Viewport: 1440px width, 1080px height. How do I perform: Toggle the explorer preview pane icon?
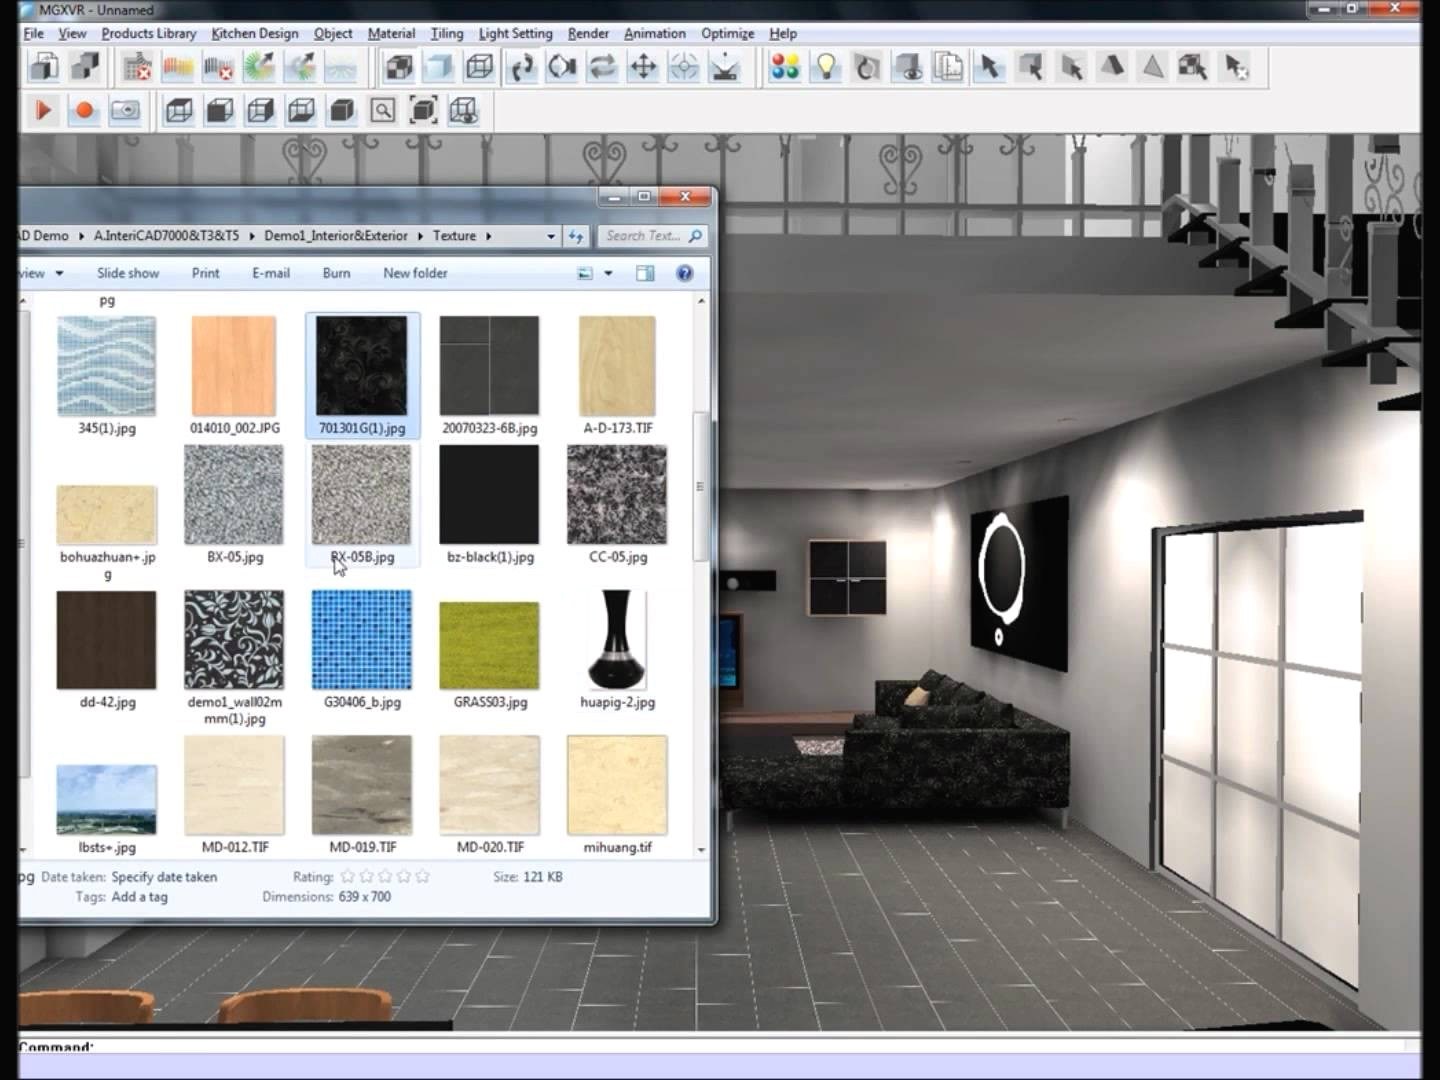tap(645, 273)
